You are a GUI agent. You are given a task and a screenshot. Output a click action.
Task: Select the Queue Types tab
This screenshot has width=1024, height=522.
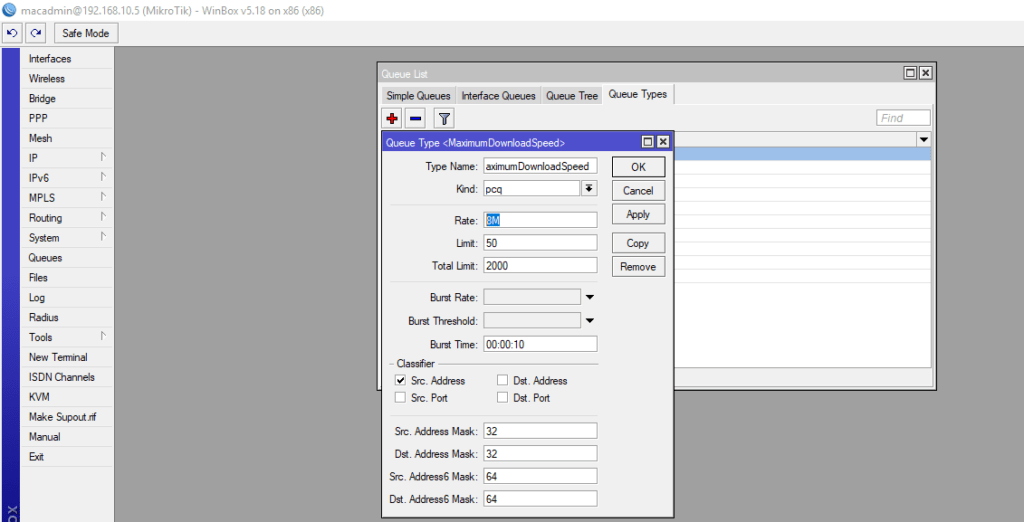click(637, 94)
